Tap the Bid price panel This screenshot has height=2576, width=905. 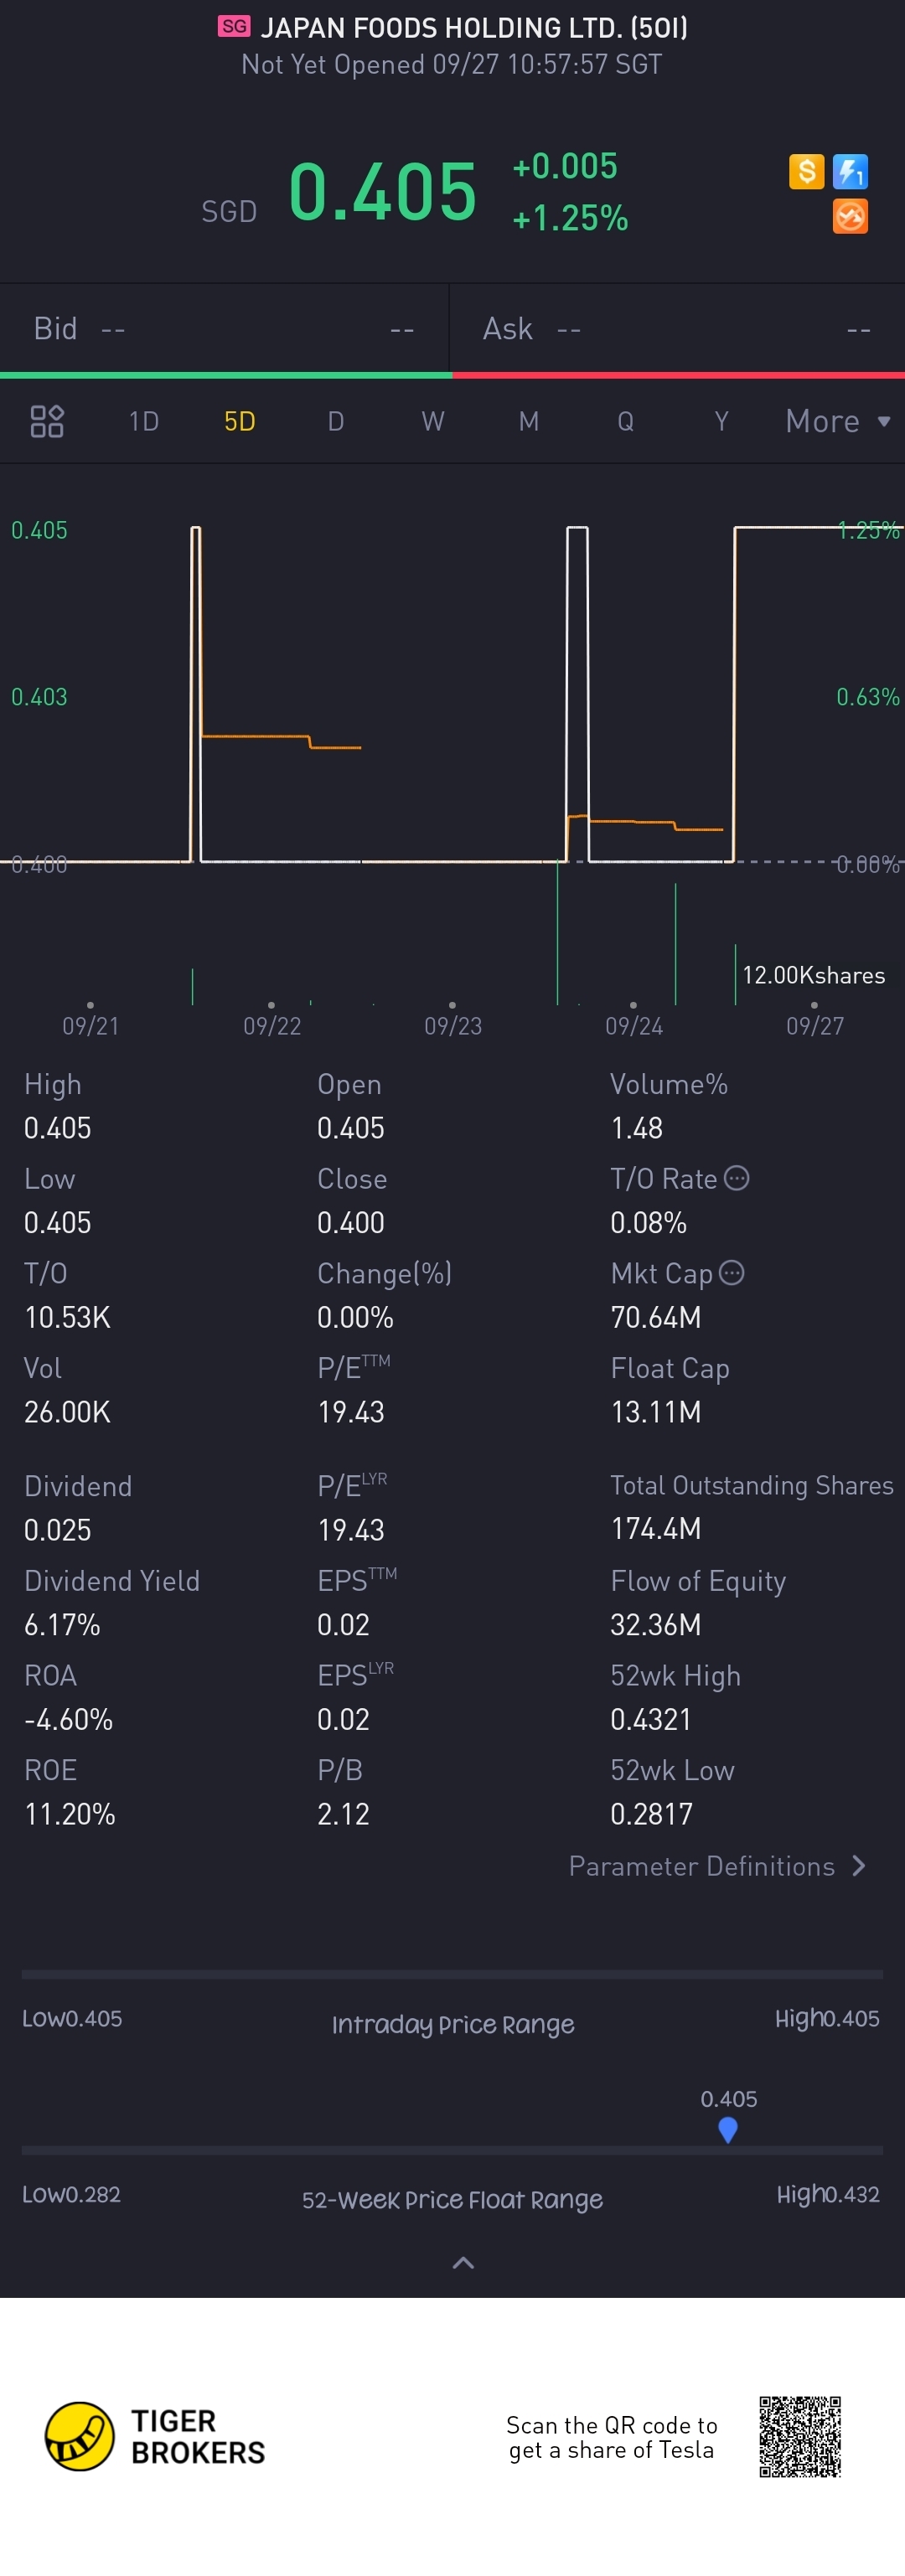[x=224, y=329]
